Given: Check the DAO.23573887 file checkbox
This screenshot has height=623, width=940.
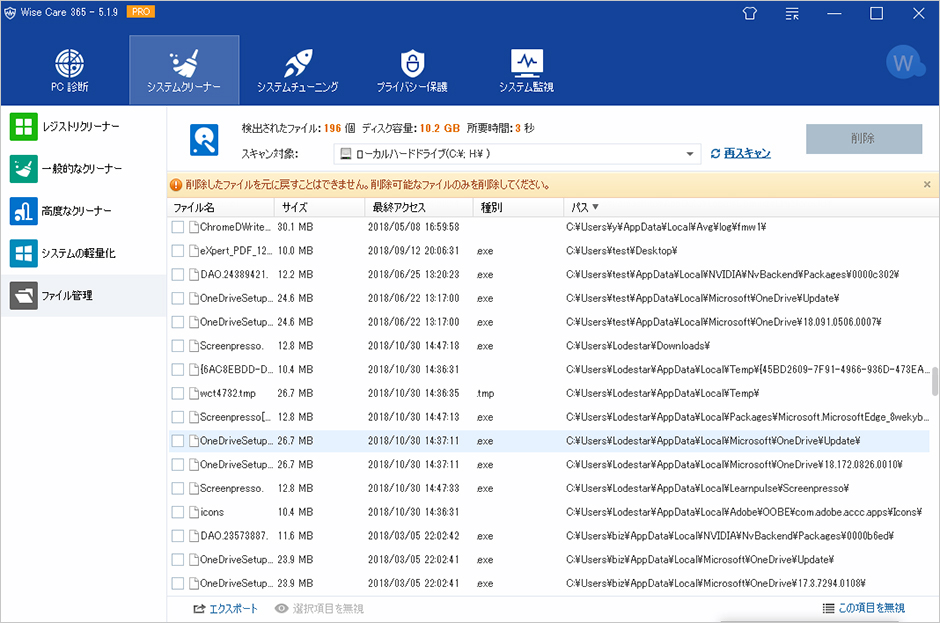Looking at the screenshot, I should pyautogui.click(x=177, y=536).
